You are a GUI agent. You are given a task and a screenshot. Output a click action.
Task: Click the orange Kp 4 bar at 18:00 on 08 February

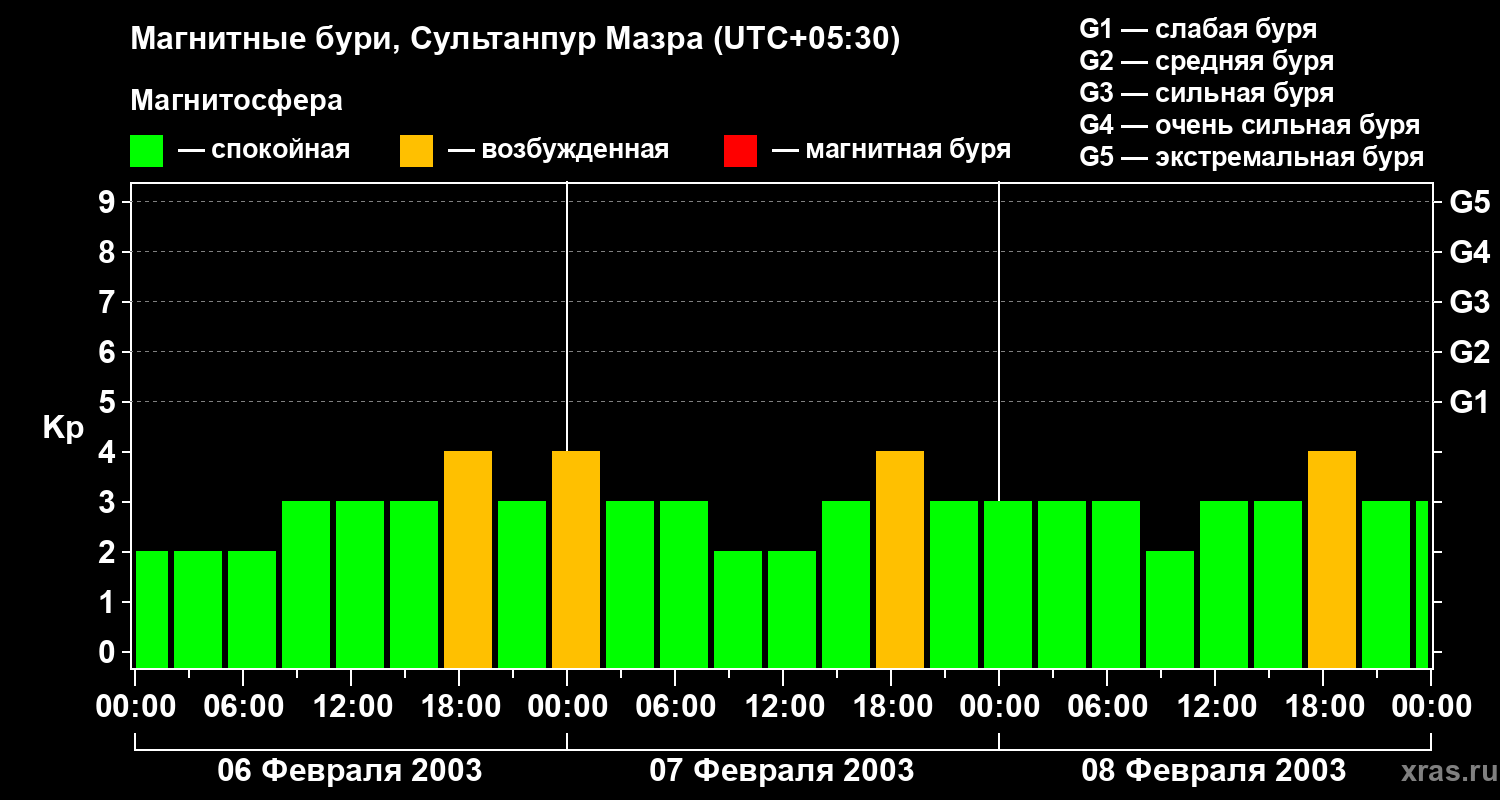(x=1332, y=560)
